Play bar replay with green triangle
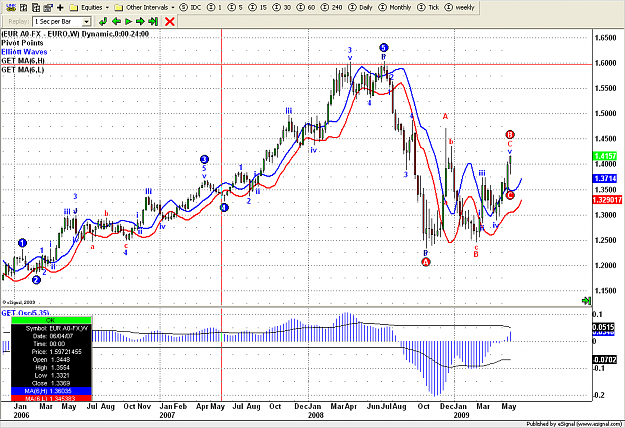The image size is (625, 428). pyautogui.click(x=128, y=22)
